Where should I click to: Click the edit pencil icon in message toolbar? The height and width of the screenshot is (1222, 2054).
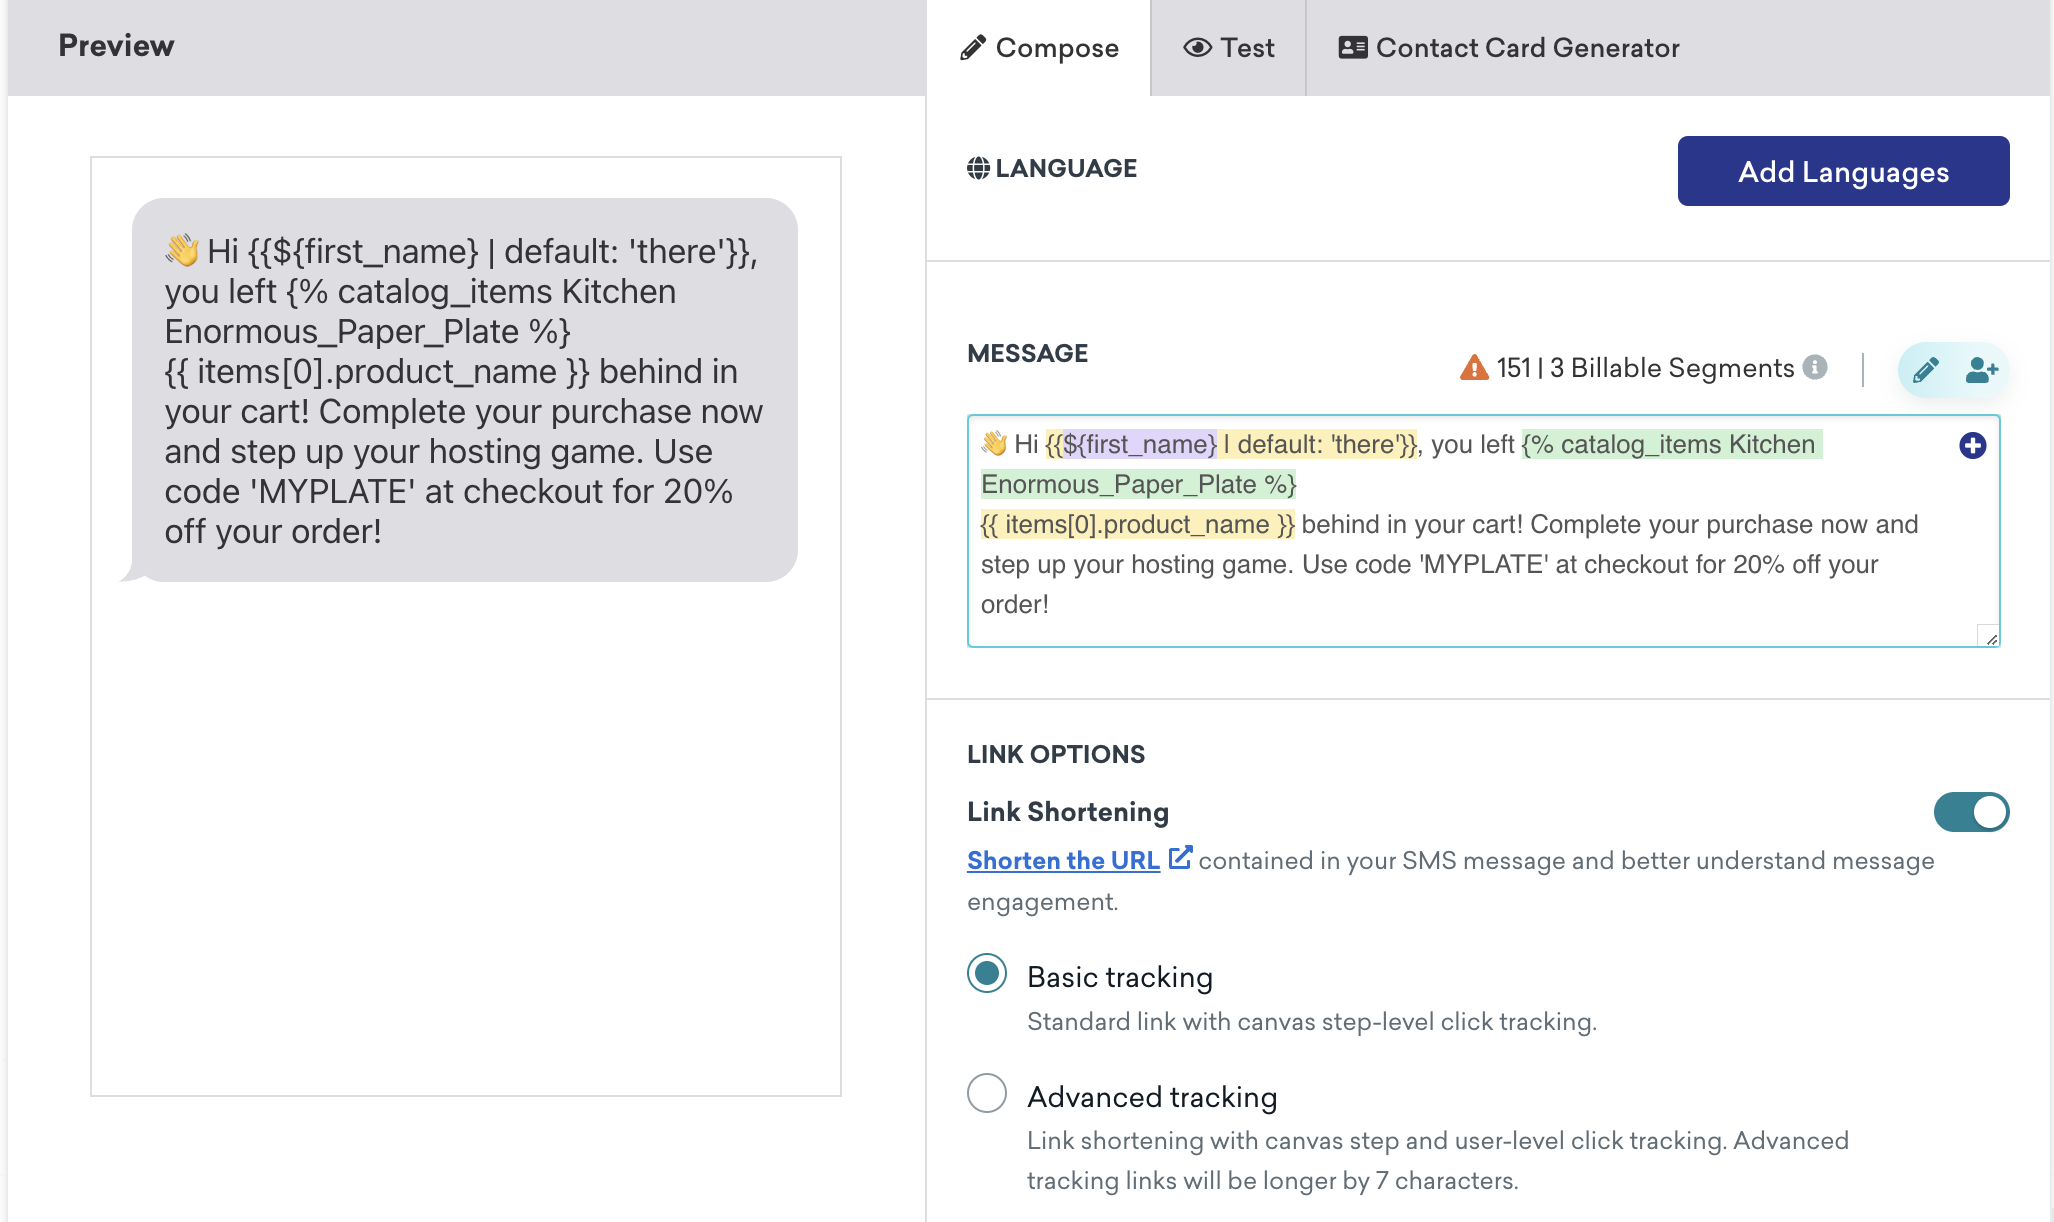pyautogui.click(x=1925, y=368)
